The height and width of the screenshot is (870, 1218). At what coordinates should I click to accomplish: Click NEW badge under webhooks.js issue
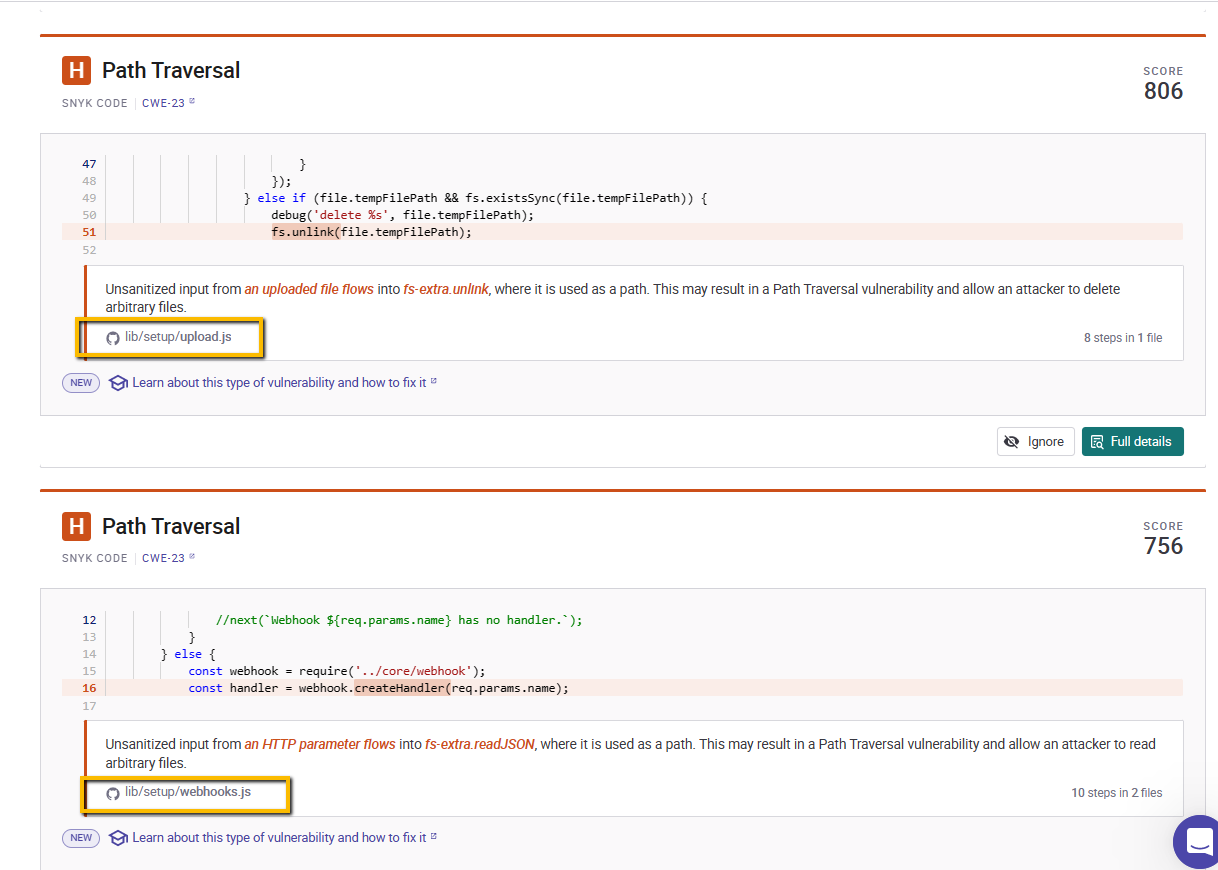(81, 838)
